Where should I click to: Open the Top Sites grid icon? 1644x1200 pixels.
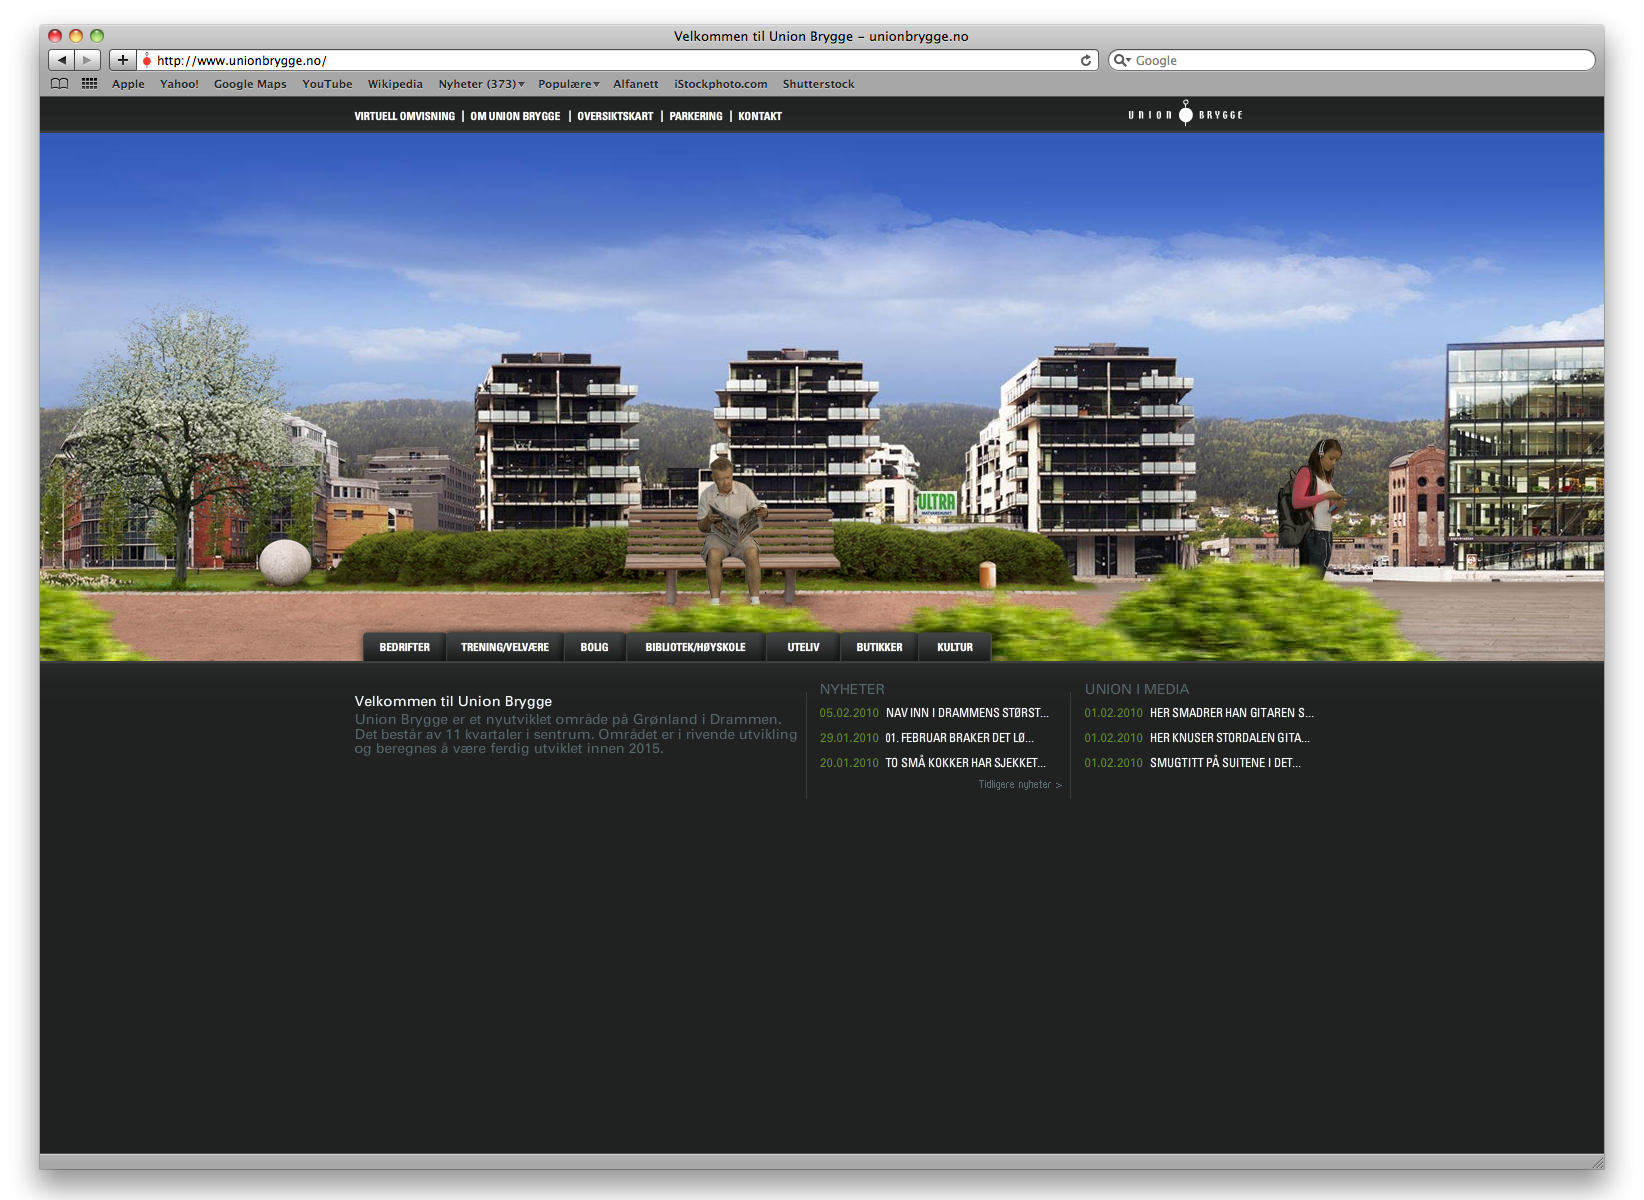(x=89, y=84)
